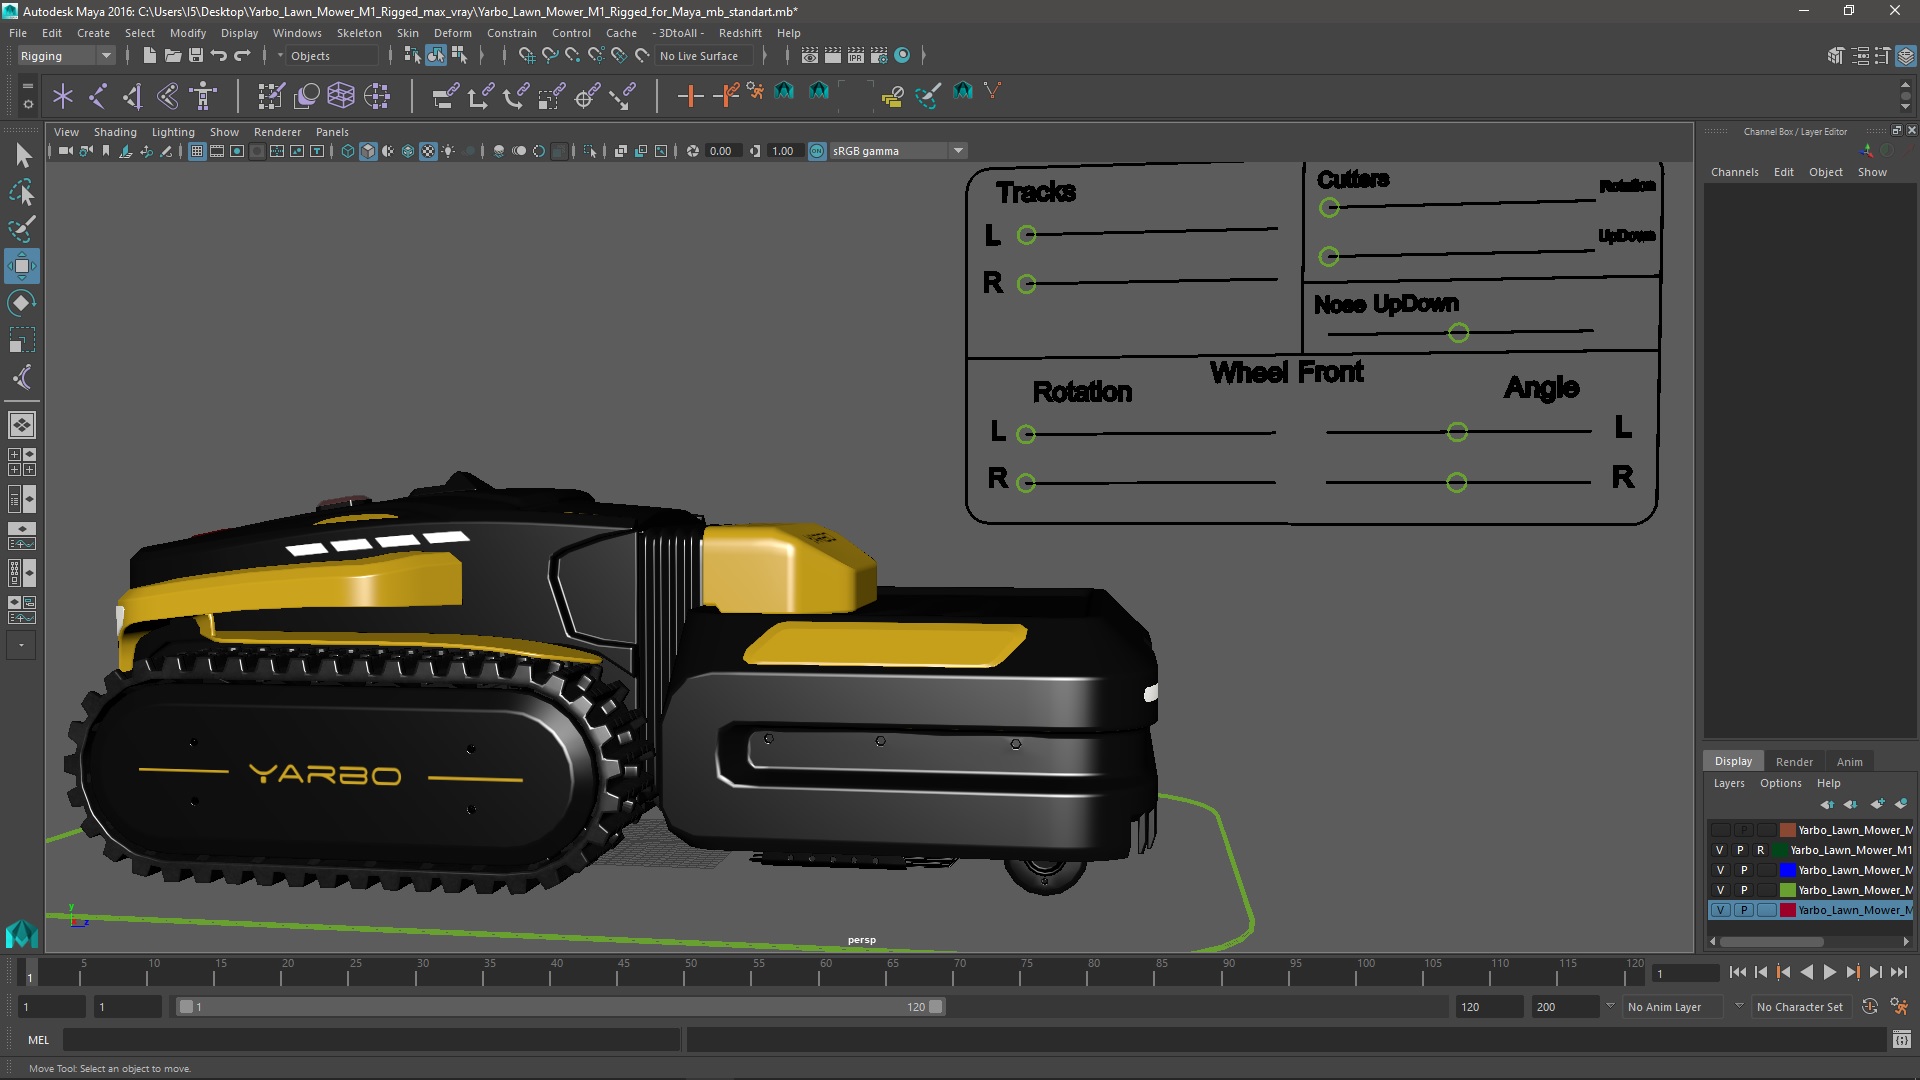Screen dimensions: 1920x1080
Task: Select the Rotate tool
Action: click(22, 303)
